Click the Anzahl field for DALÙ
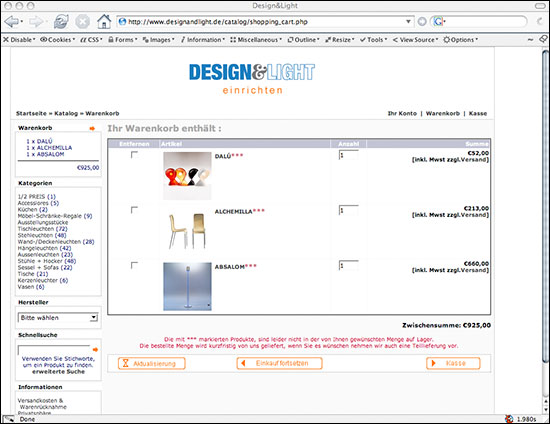Viewport: 550px width, 424px height. click(x=349, y=155)
